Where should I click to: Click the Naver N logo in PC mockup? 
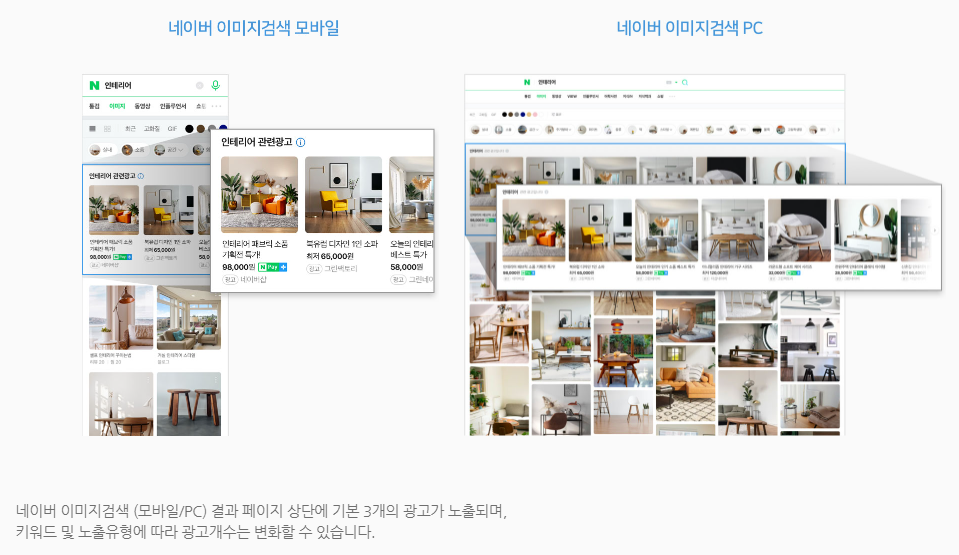pyautogui.click(x=527, y=82)
